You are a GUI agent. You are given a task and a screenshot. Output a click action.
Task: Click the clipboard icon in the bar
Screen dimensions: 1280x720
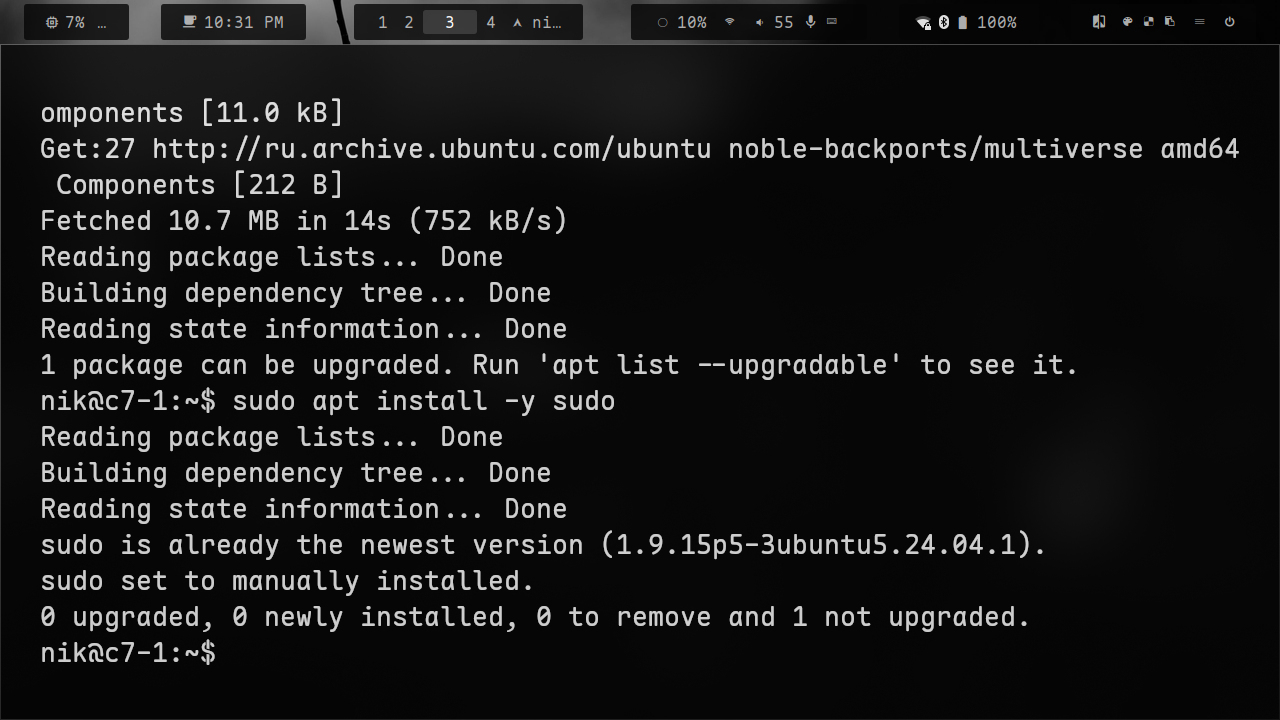pyautogui.click(x=1169, y=22)
